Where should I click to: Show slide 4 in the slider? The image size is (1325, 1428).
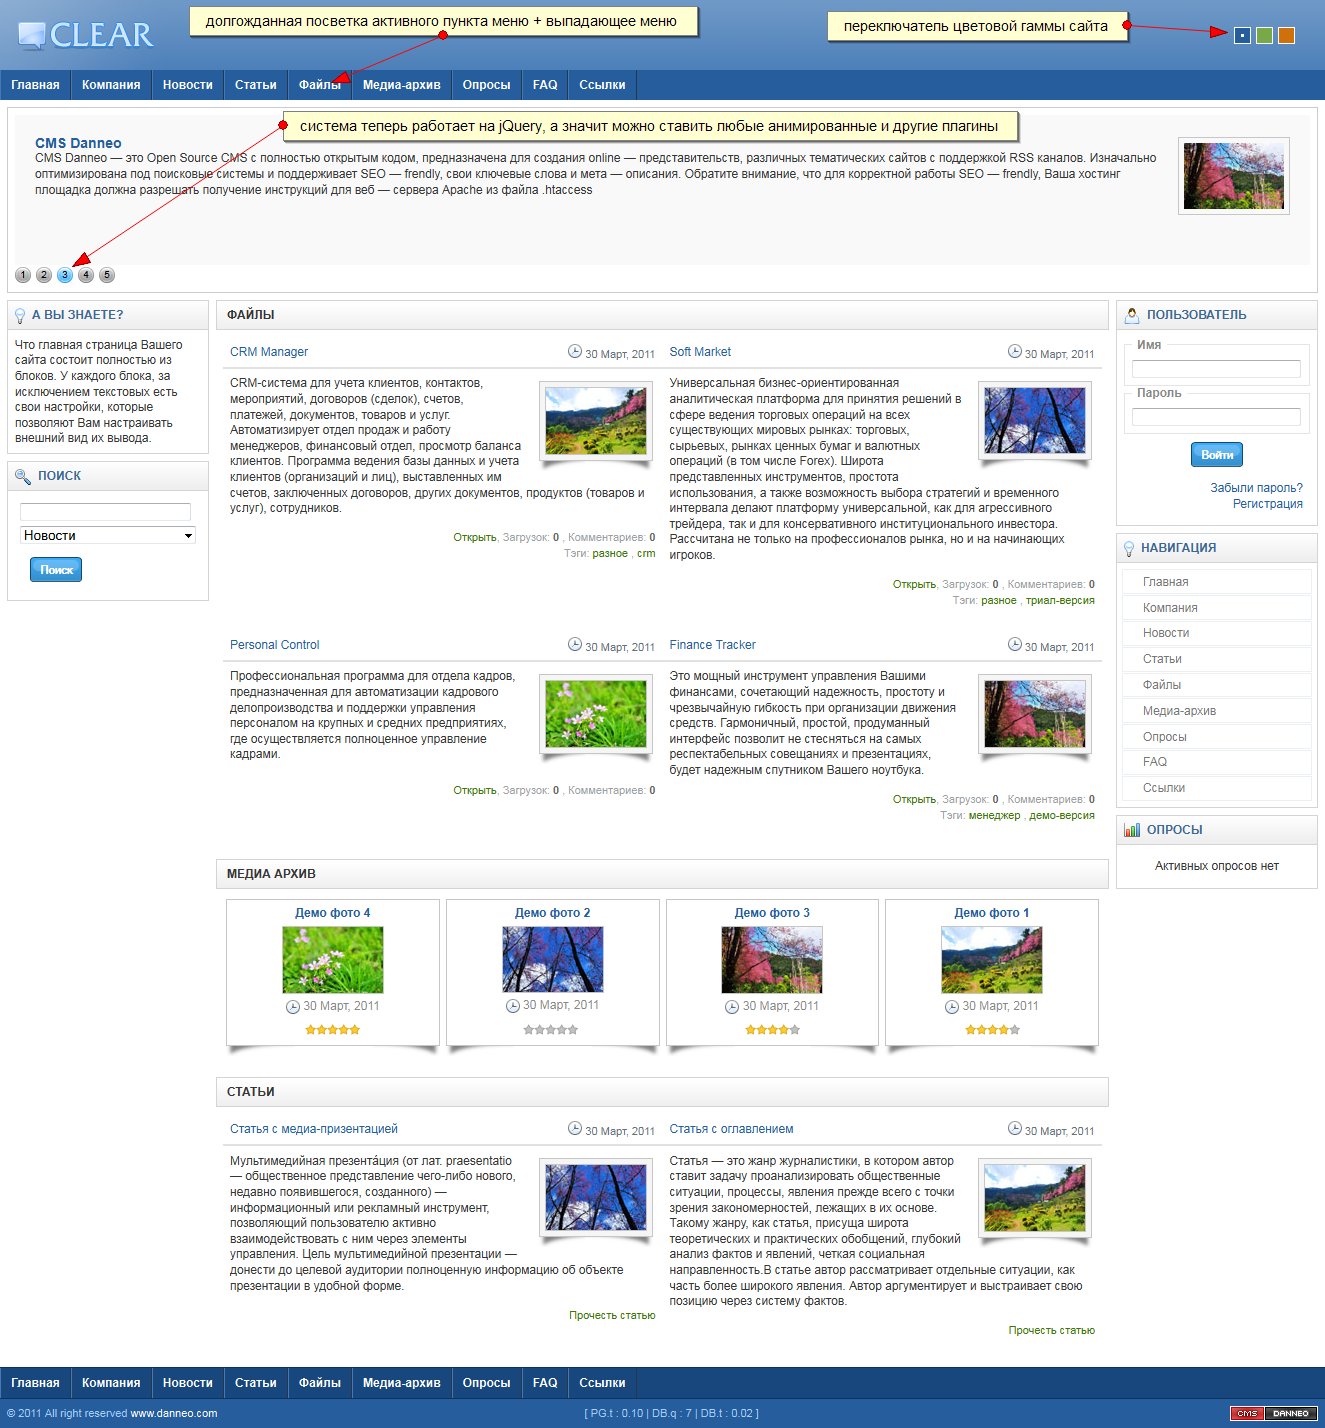86,275
